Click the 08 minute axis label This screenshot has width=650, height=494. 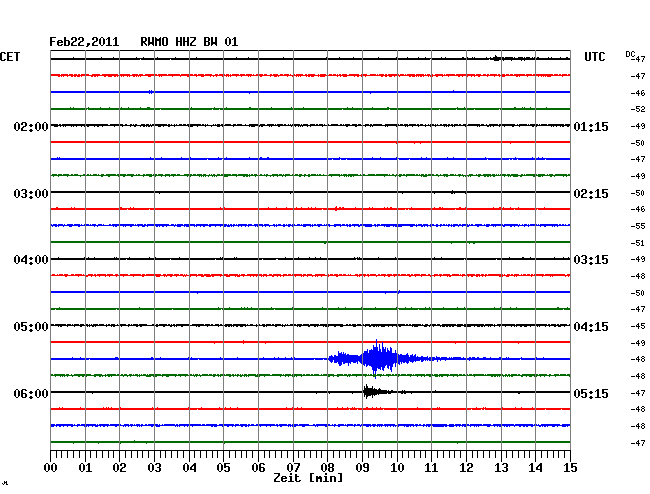pos(327,467)
